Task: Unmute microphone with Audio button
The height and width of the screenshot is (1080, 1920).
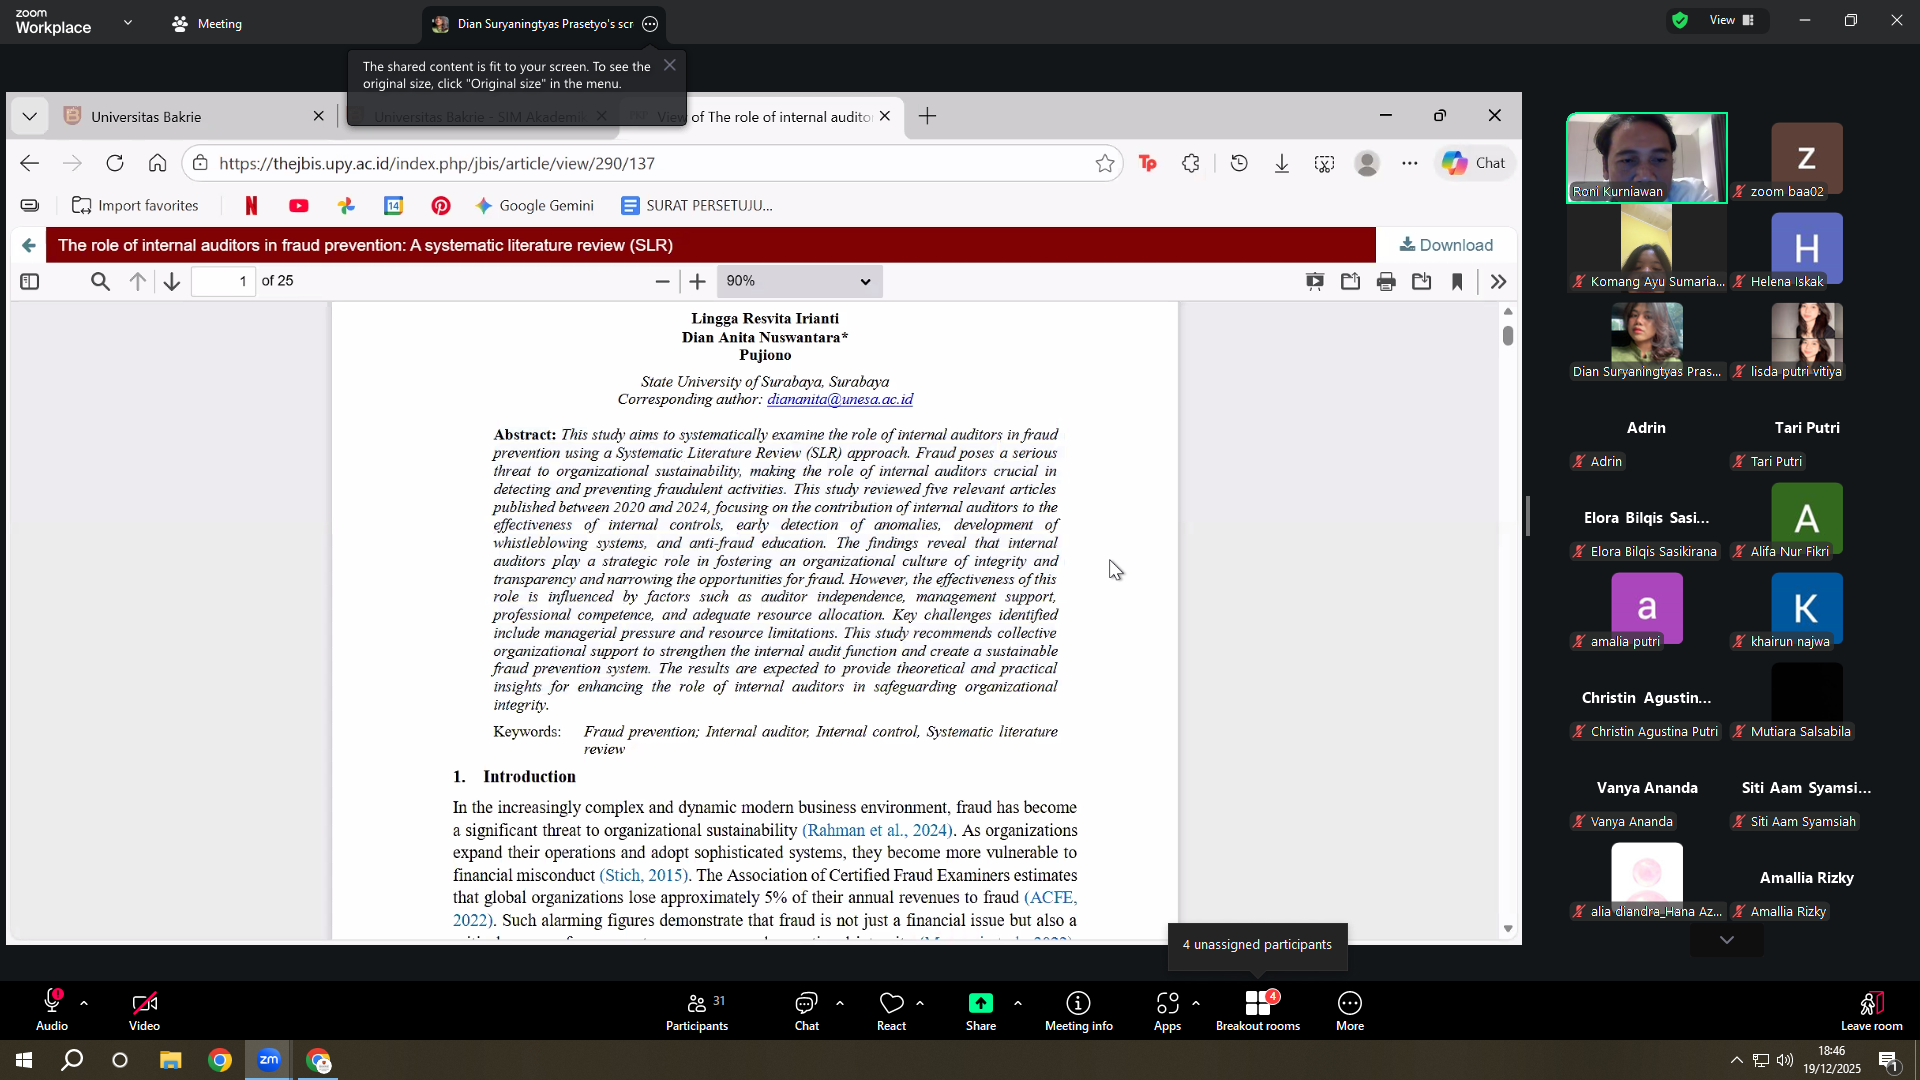Action: (52, 1010)
